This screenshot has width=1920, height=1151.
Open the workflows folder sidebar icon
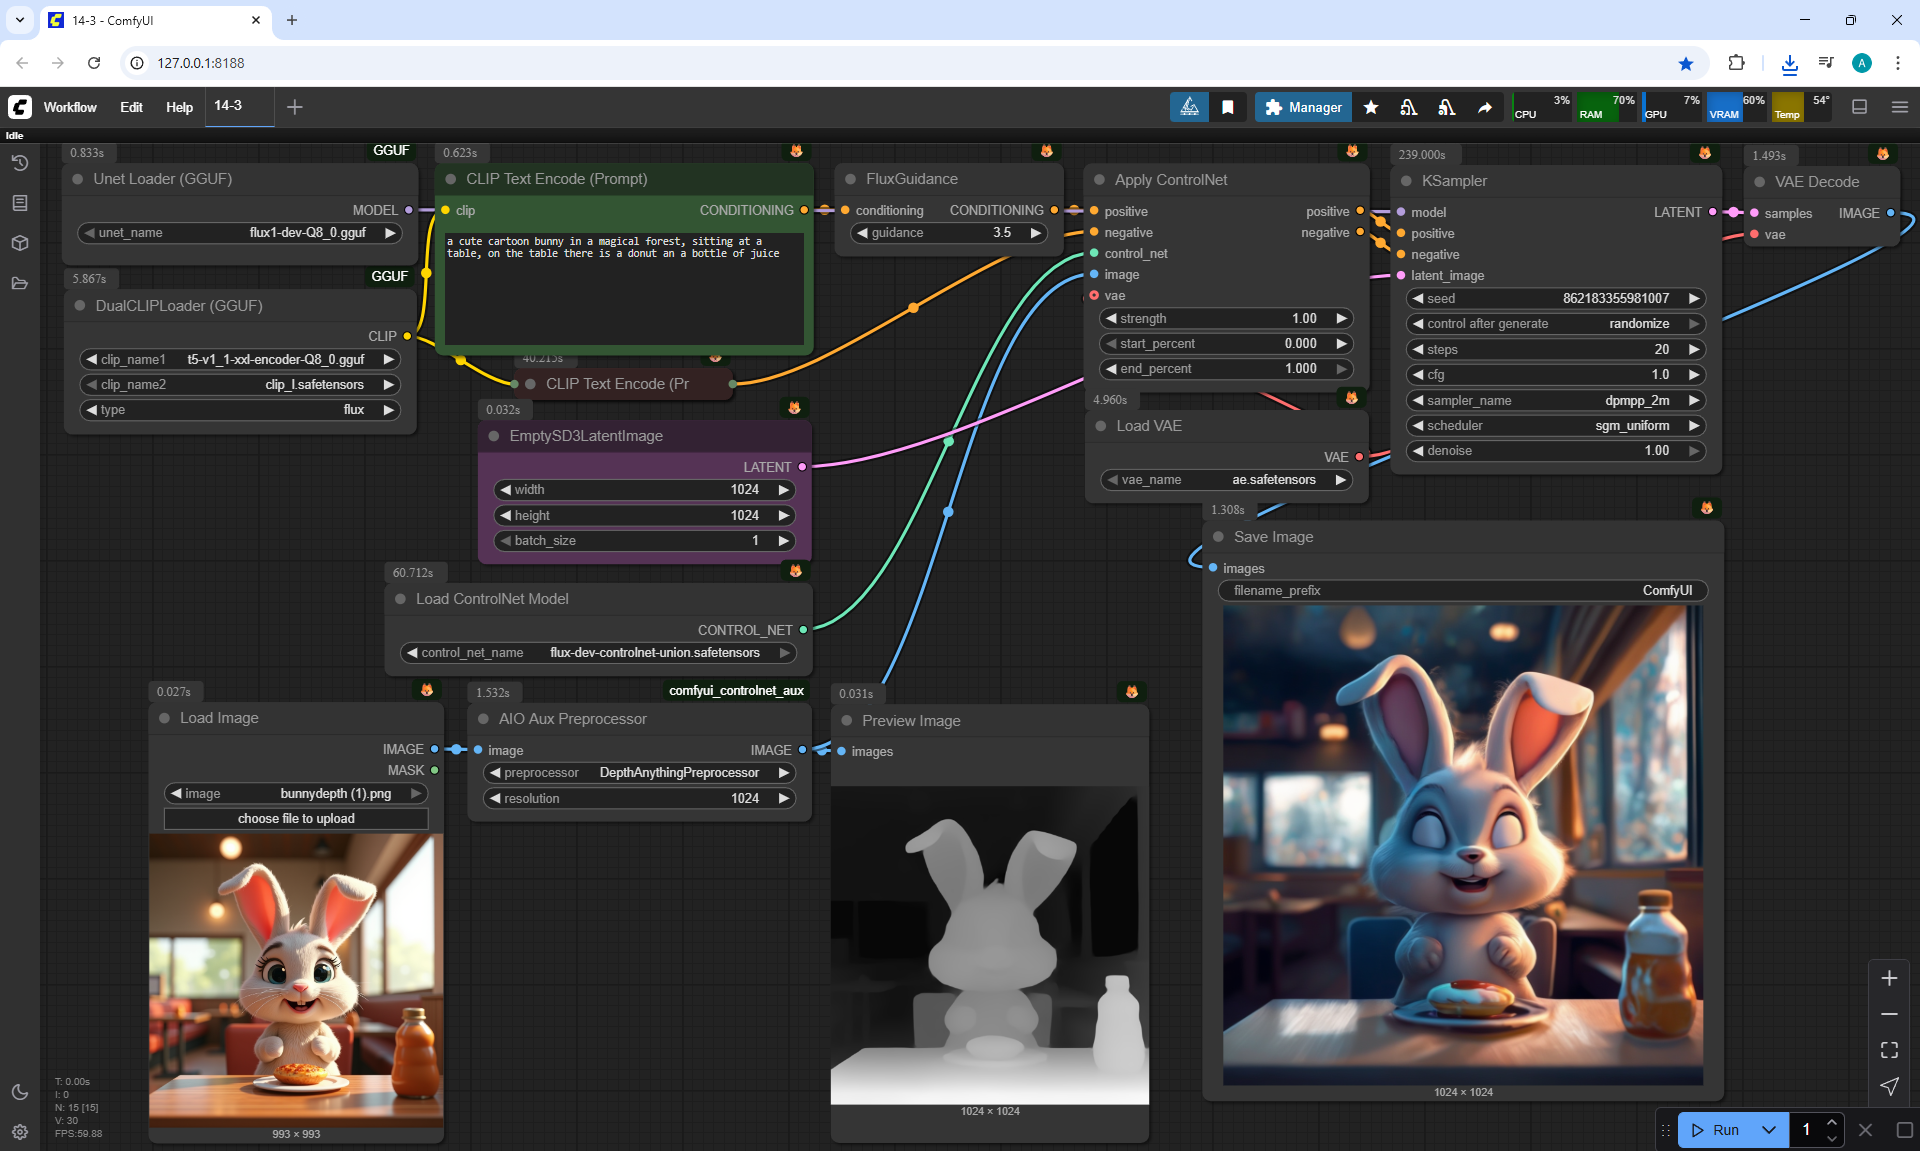tap(20, 283)
